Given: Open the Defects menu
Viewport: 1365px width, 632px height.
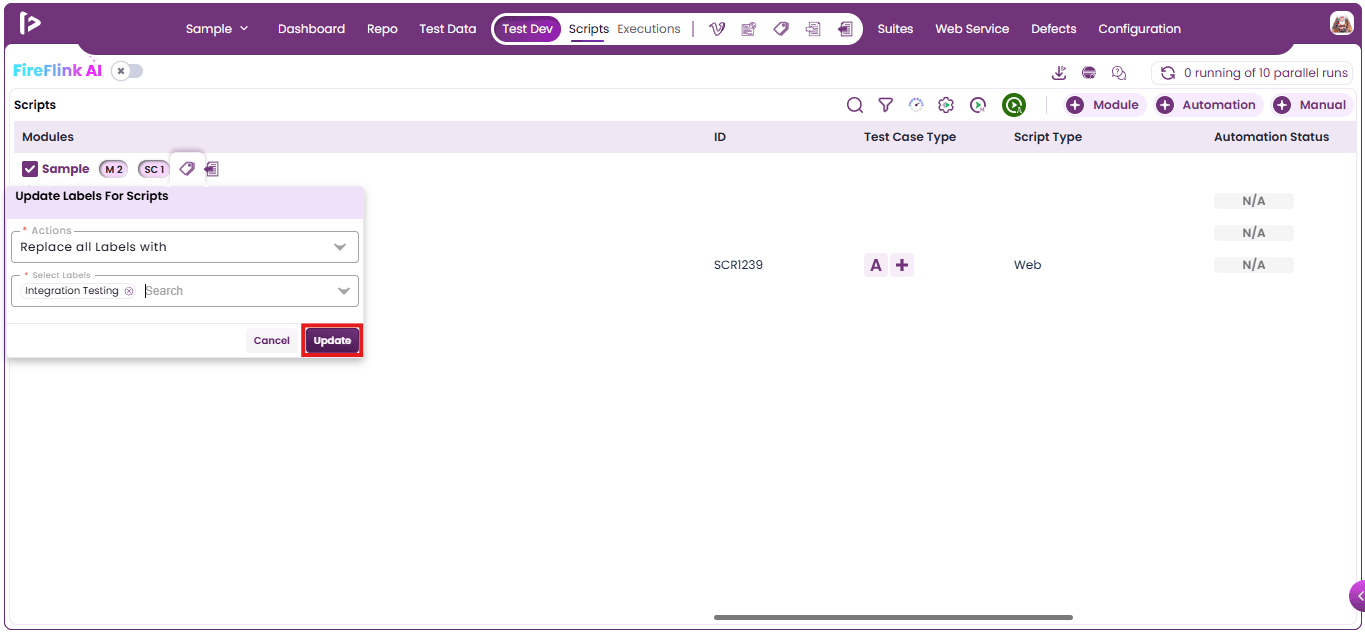Looking at the screenshot, I should click(x=1054, y=29).
